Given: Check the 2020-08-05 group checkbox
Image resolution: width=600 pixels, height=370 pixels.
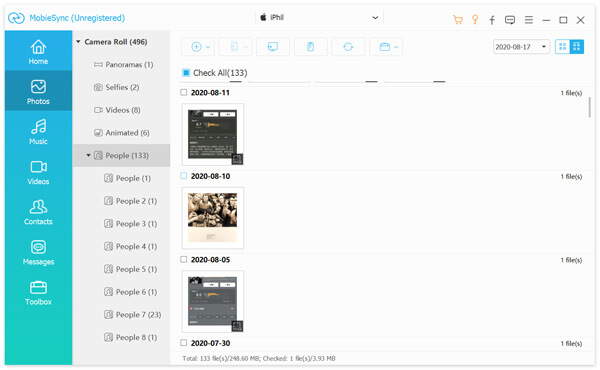Looking at the screenshot, I should click(x=184, y=259).
